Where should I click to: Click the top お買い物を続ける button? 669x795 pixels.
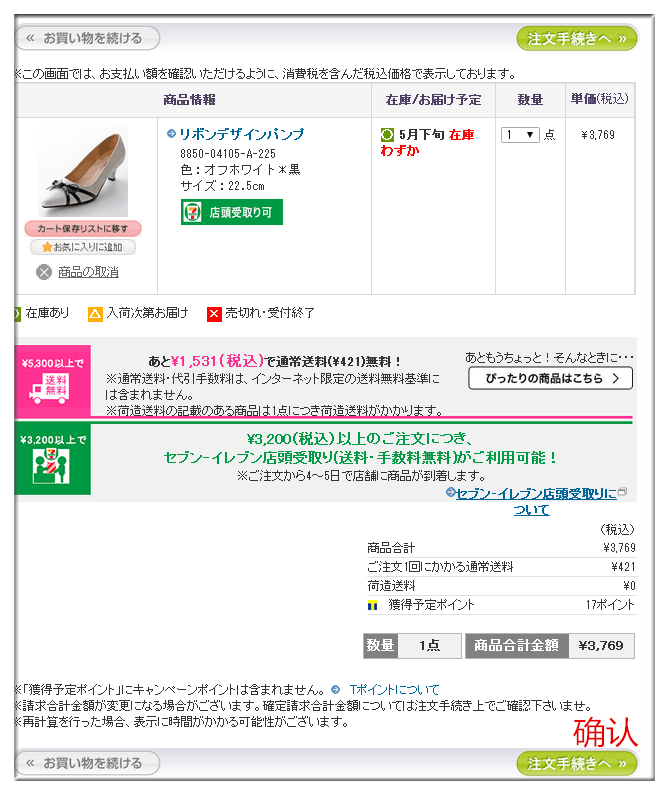click(x=87, y=39)
